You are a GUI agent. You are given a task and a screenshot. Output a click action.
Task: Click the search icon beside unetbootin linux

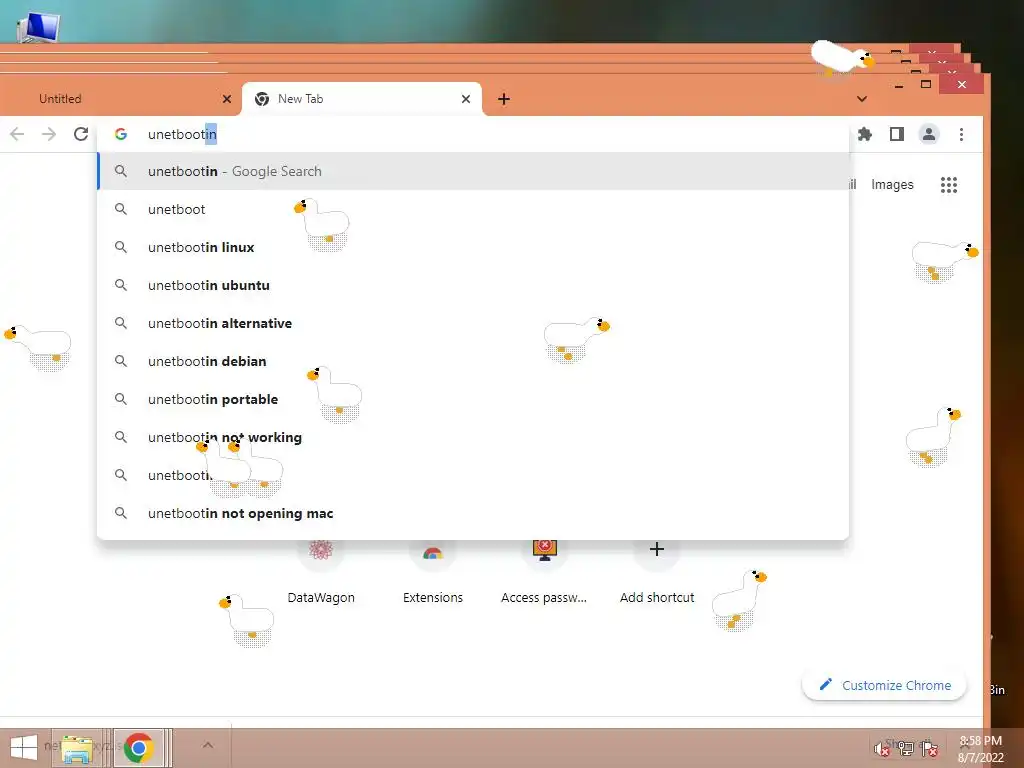pos(121,247)
